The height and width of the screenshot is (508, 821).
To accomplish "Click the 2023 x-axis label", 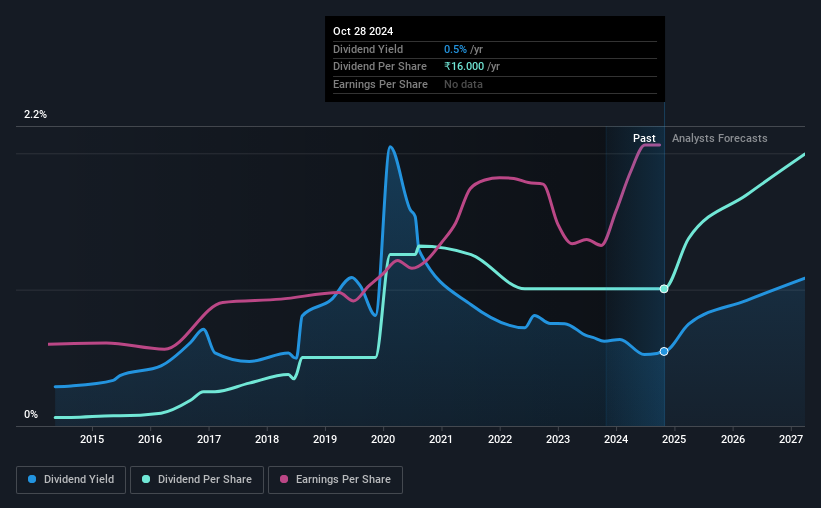I will pos(558,439).
